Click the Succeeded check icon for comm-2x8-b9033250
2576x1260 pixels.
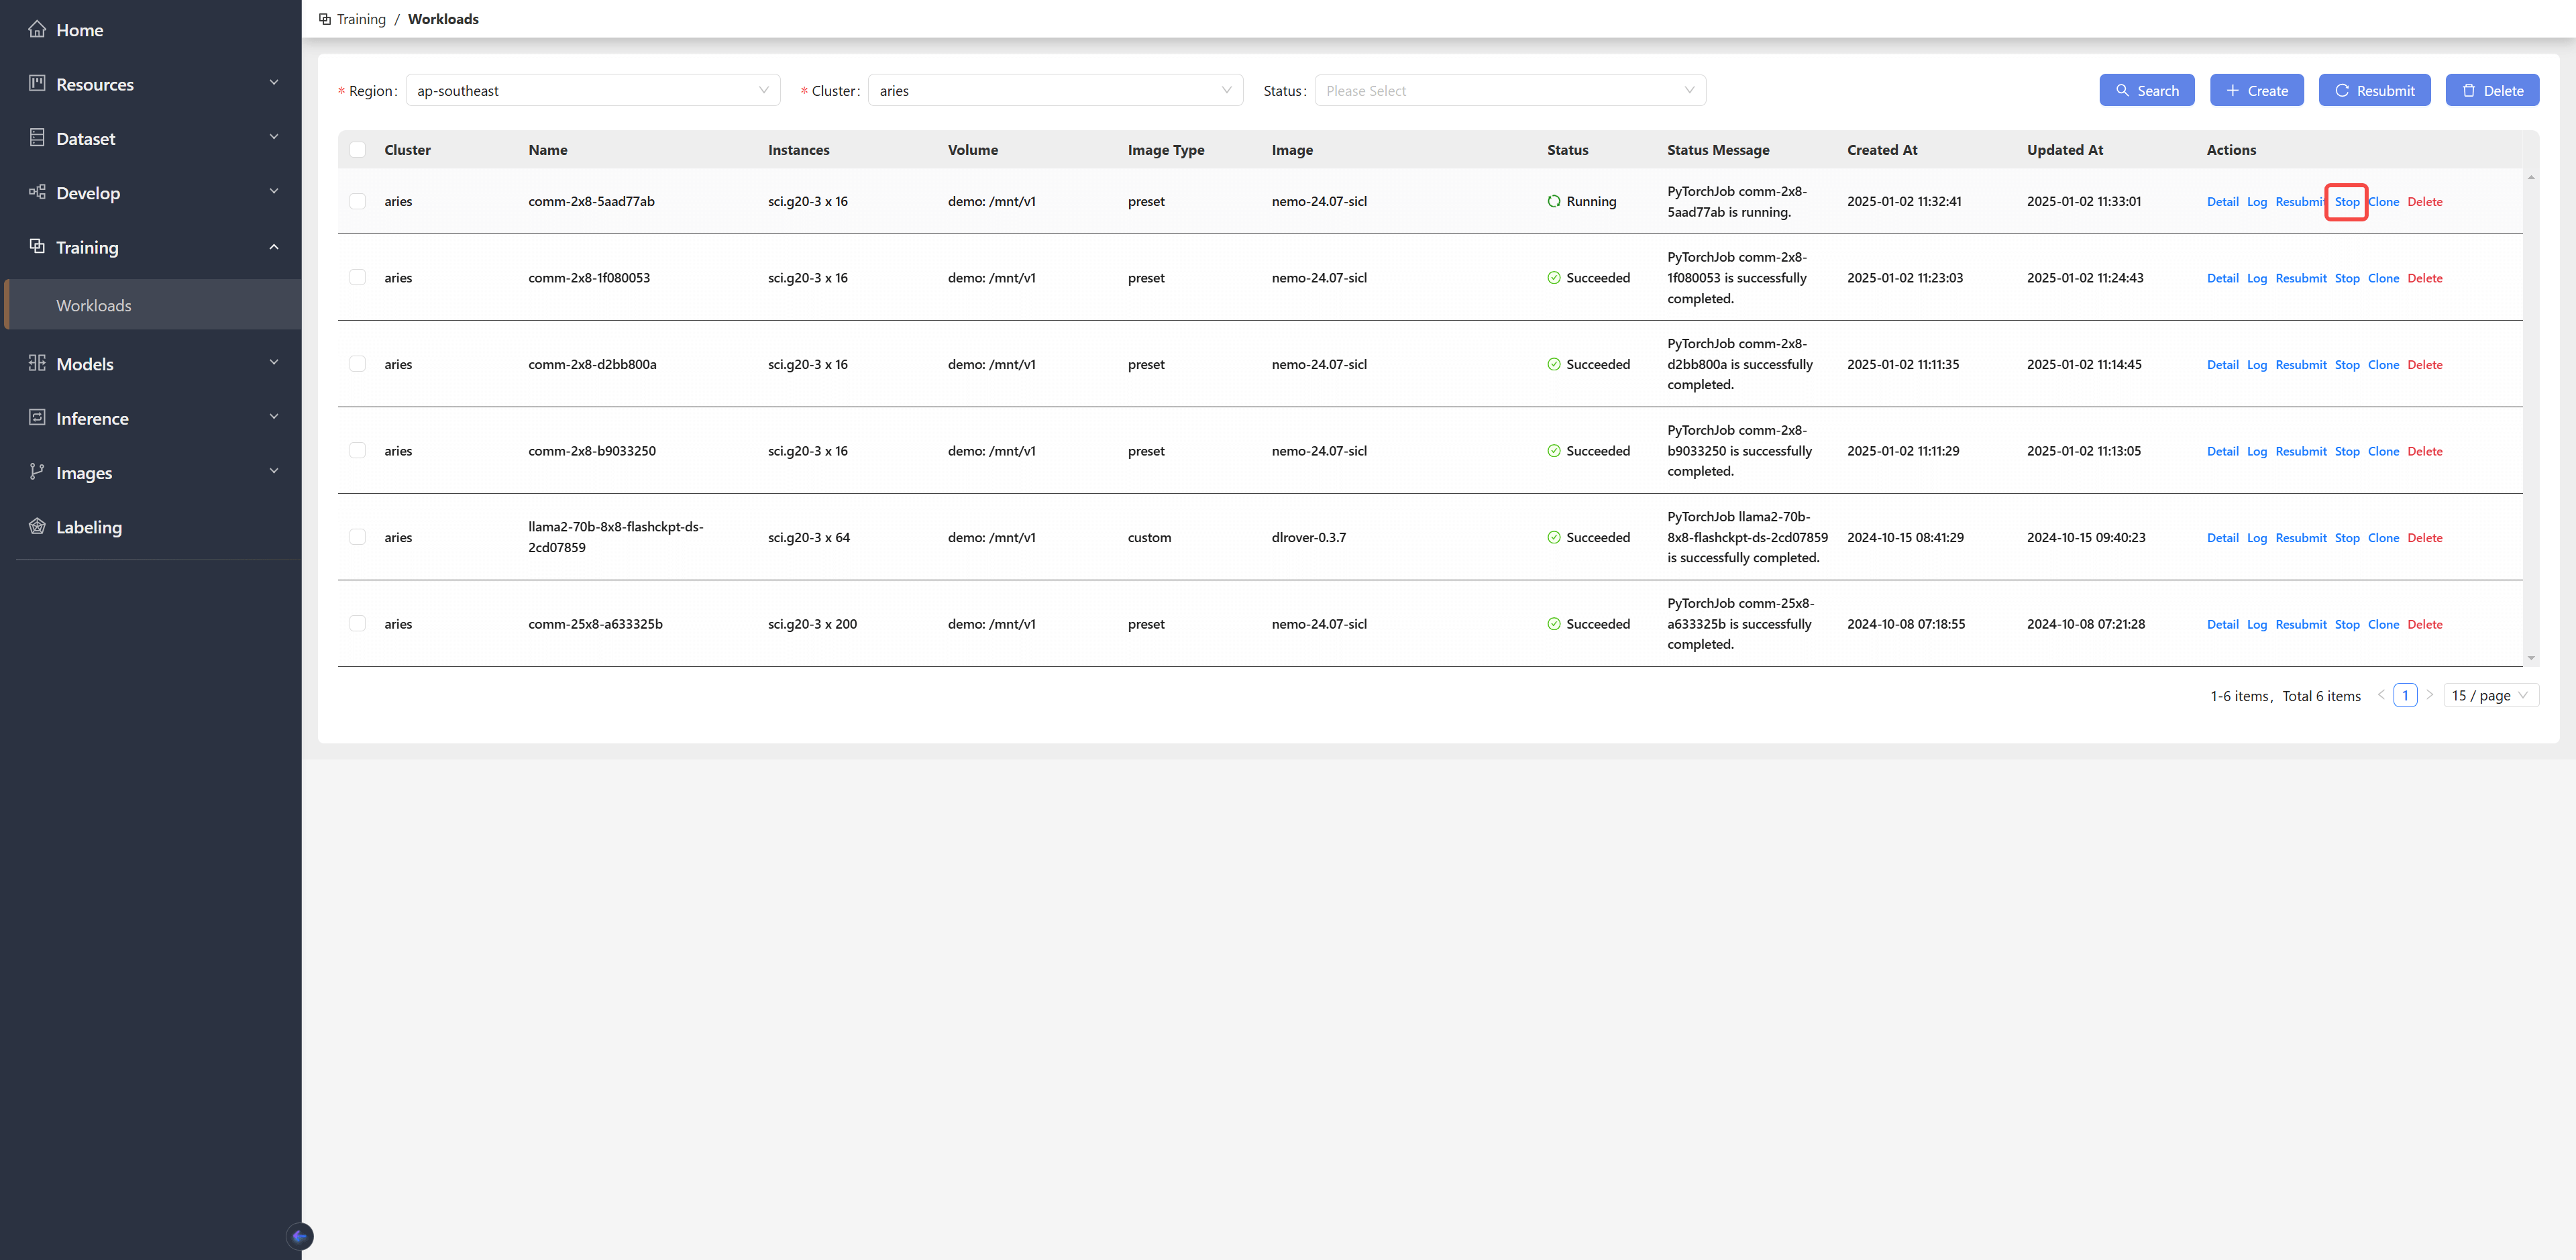click(x=1554, y=451)
